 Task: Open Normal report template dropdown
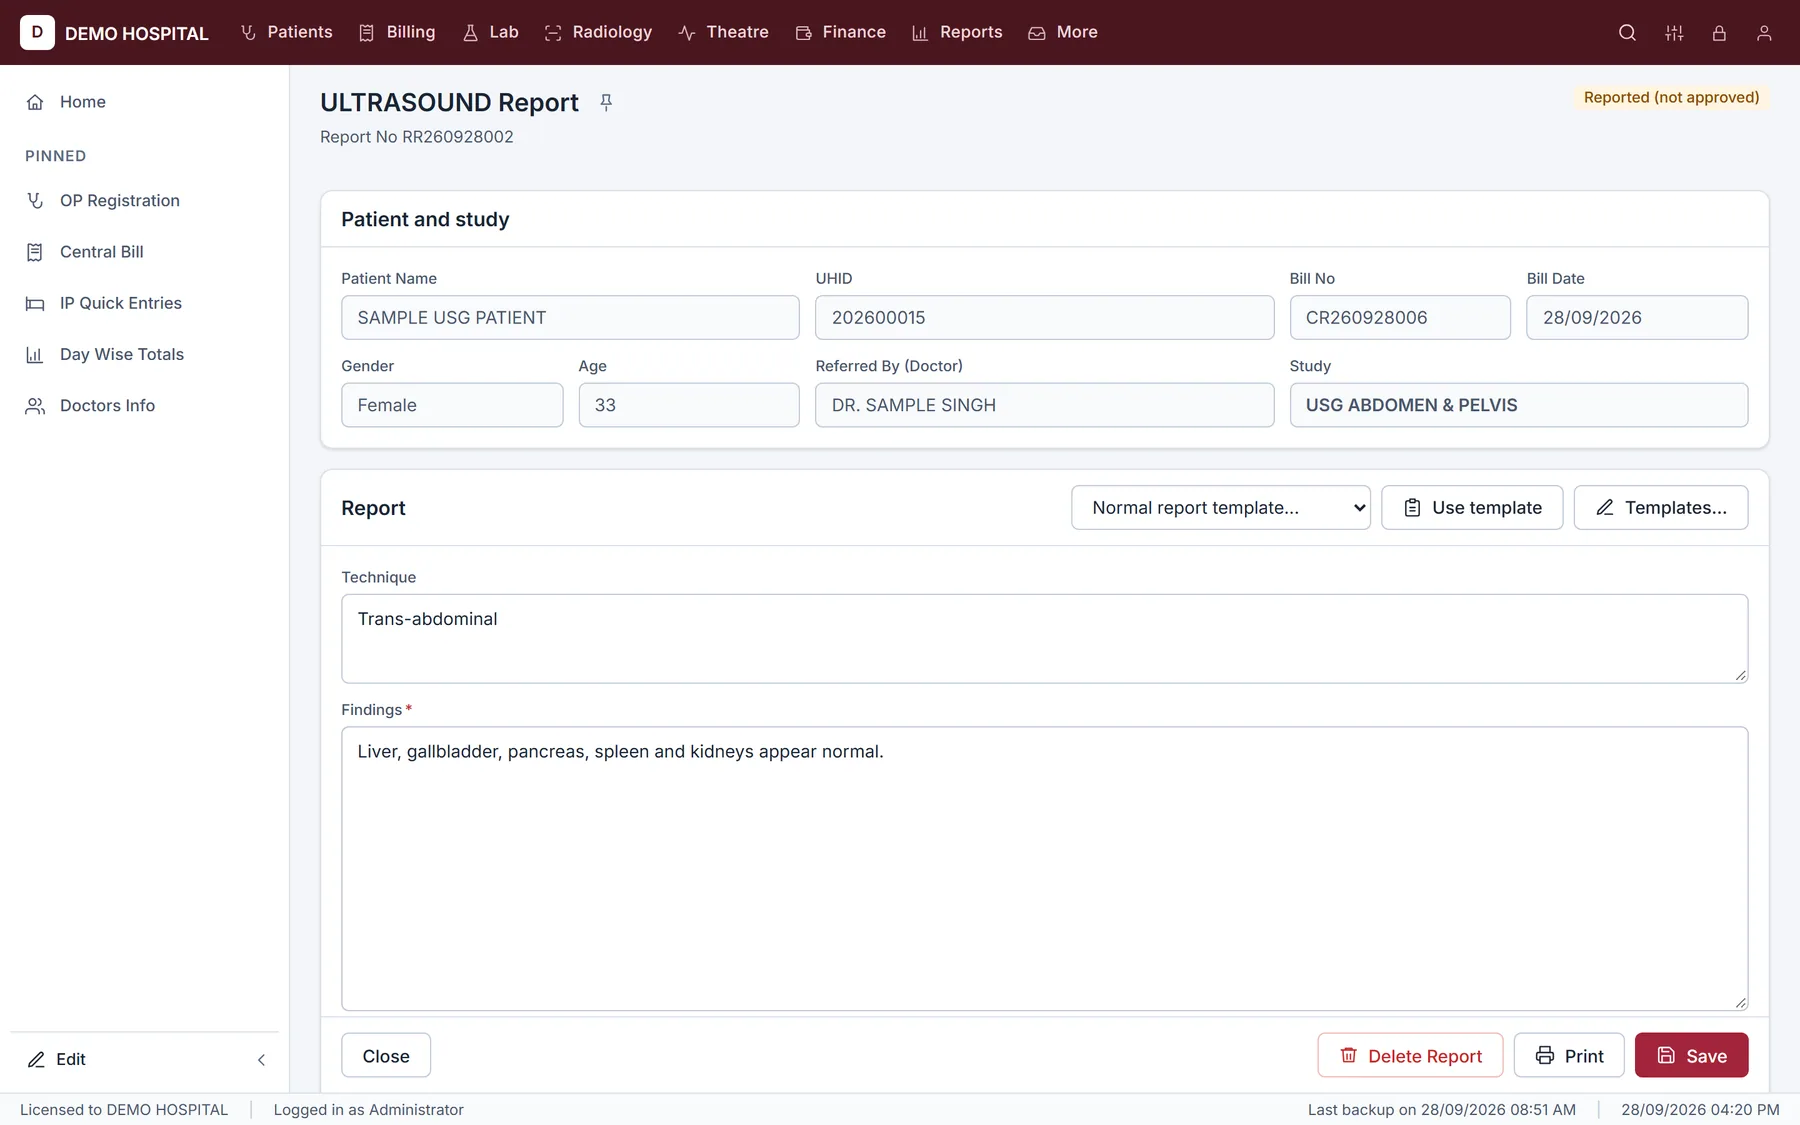(x=1221, y=508)
